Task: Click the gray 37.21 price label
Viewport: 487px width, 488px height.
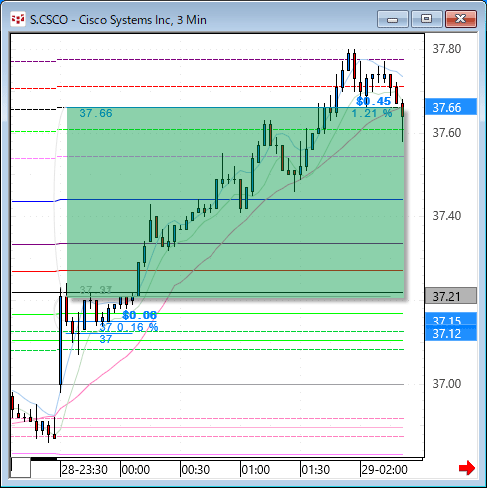Action: [x=451, y=296]
